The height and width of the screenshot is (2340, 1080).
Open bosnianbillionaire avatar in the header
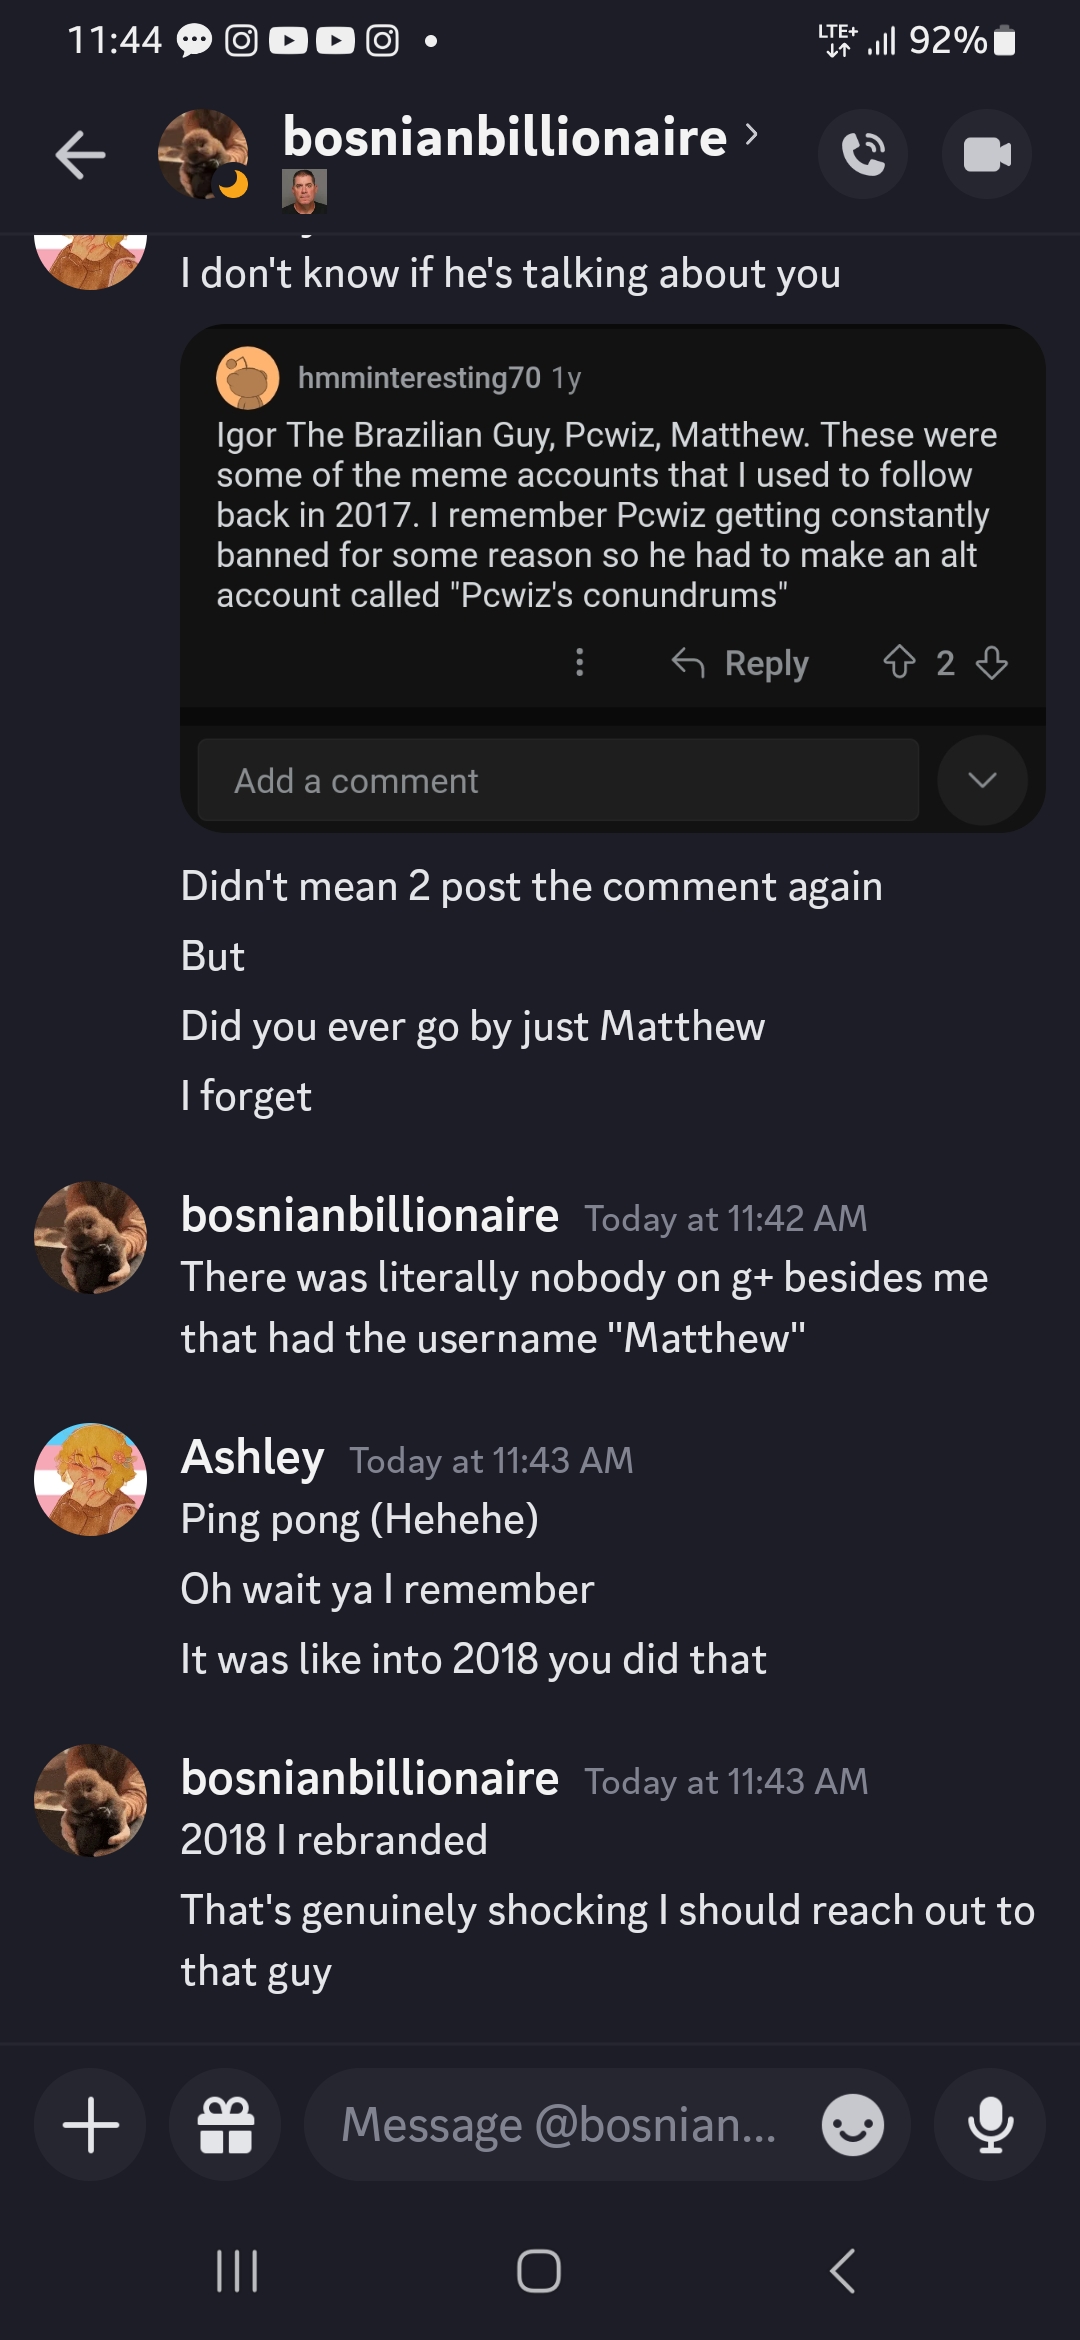click(x=203, y=154)
